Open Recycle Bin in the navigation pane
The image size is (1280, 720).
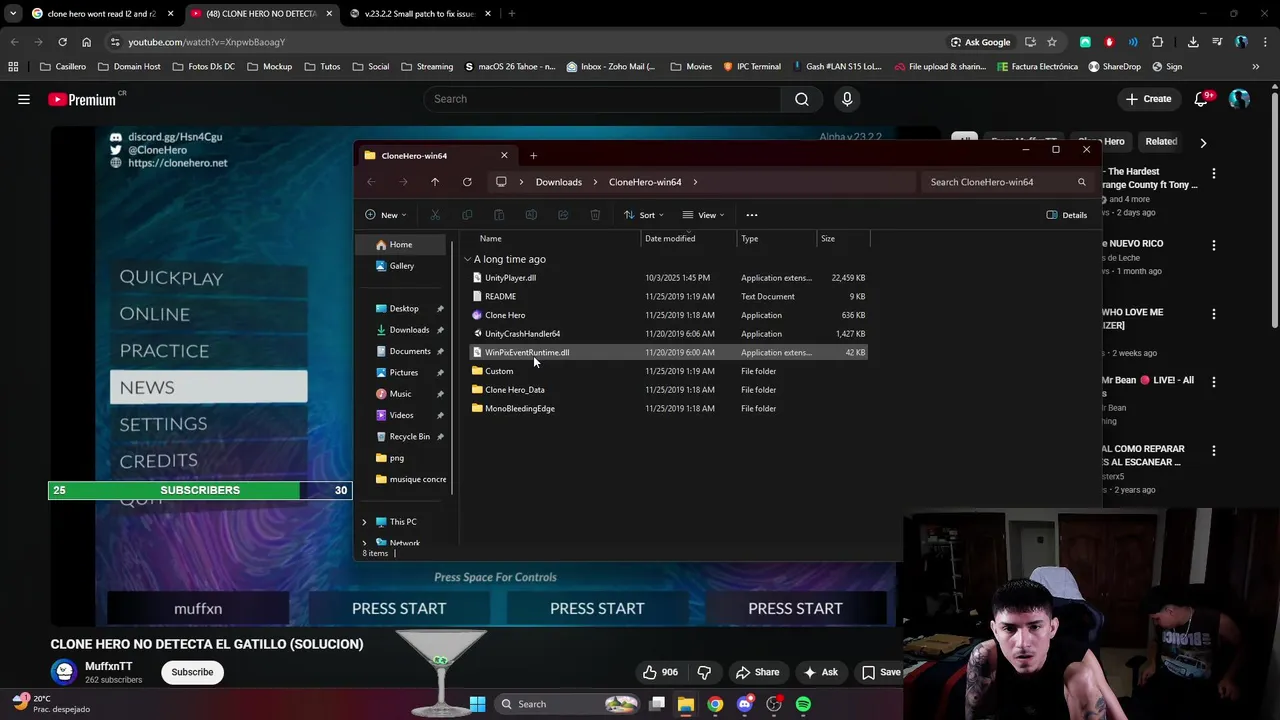(409, 436)
